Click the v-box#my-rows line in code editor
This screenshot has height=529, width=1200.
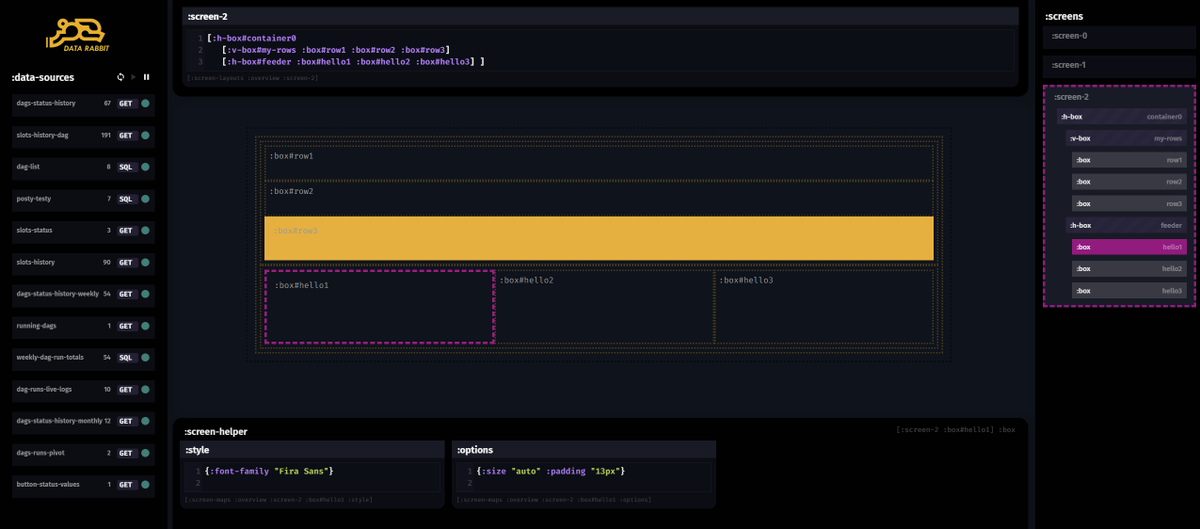point(335,50)
